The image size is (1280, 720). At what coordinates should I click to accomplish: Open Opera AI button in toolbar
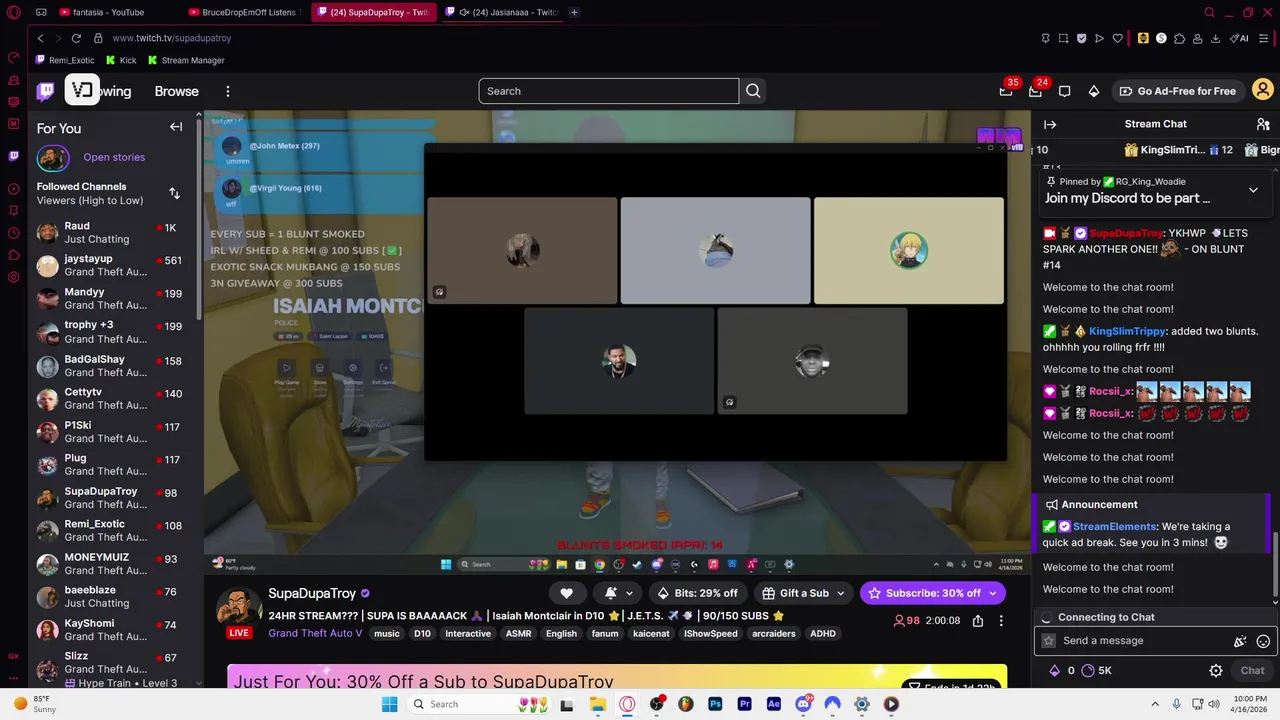tap(1240, 38)
